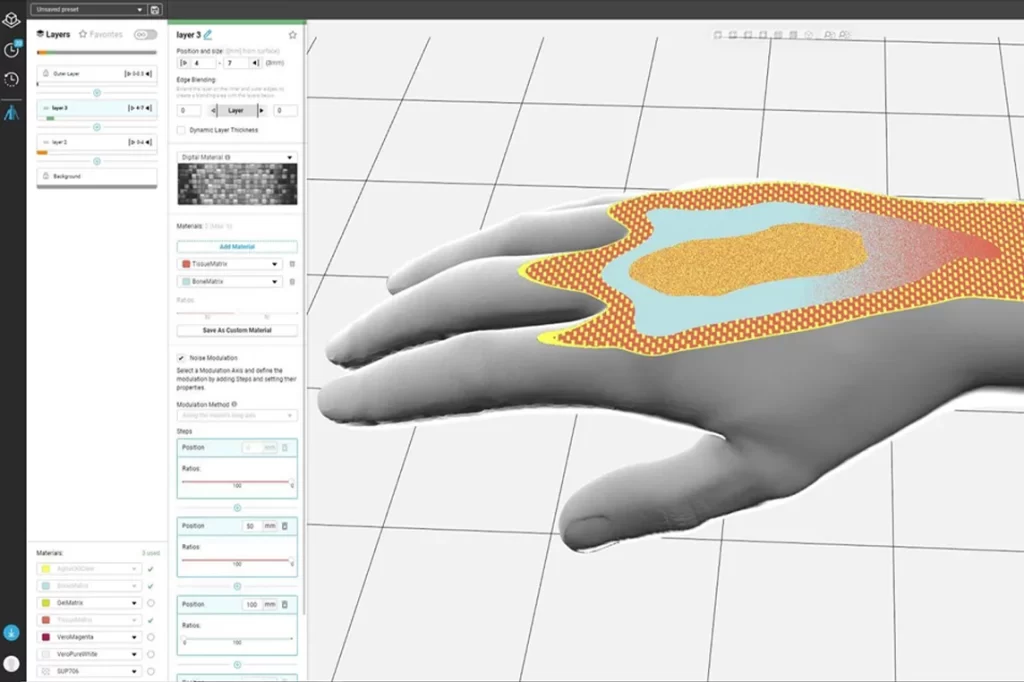1024x682 pixels.
Task: Switch to the Favorites tab
Action: point(101,34)
